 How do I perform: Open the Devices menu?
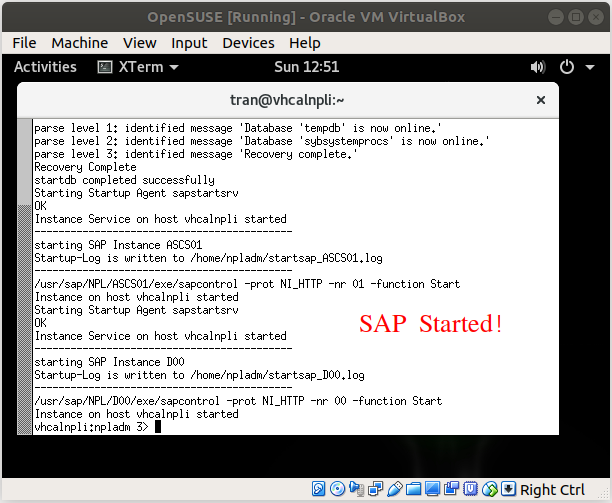pyautogui.click(x=248, y=43)
